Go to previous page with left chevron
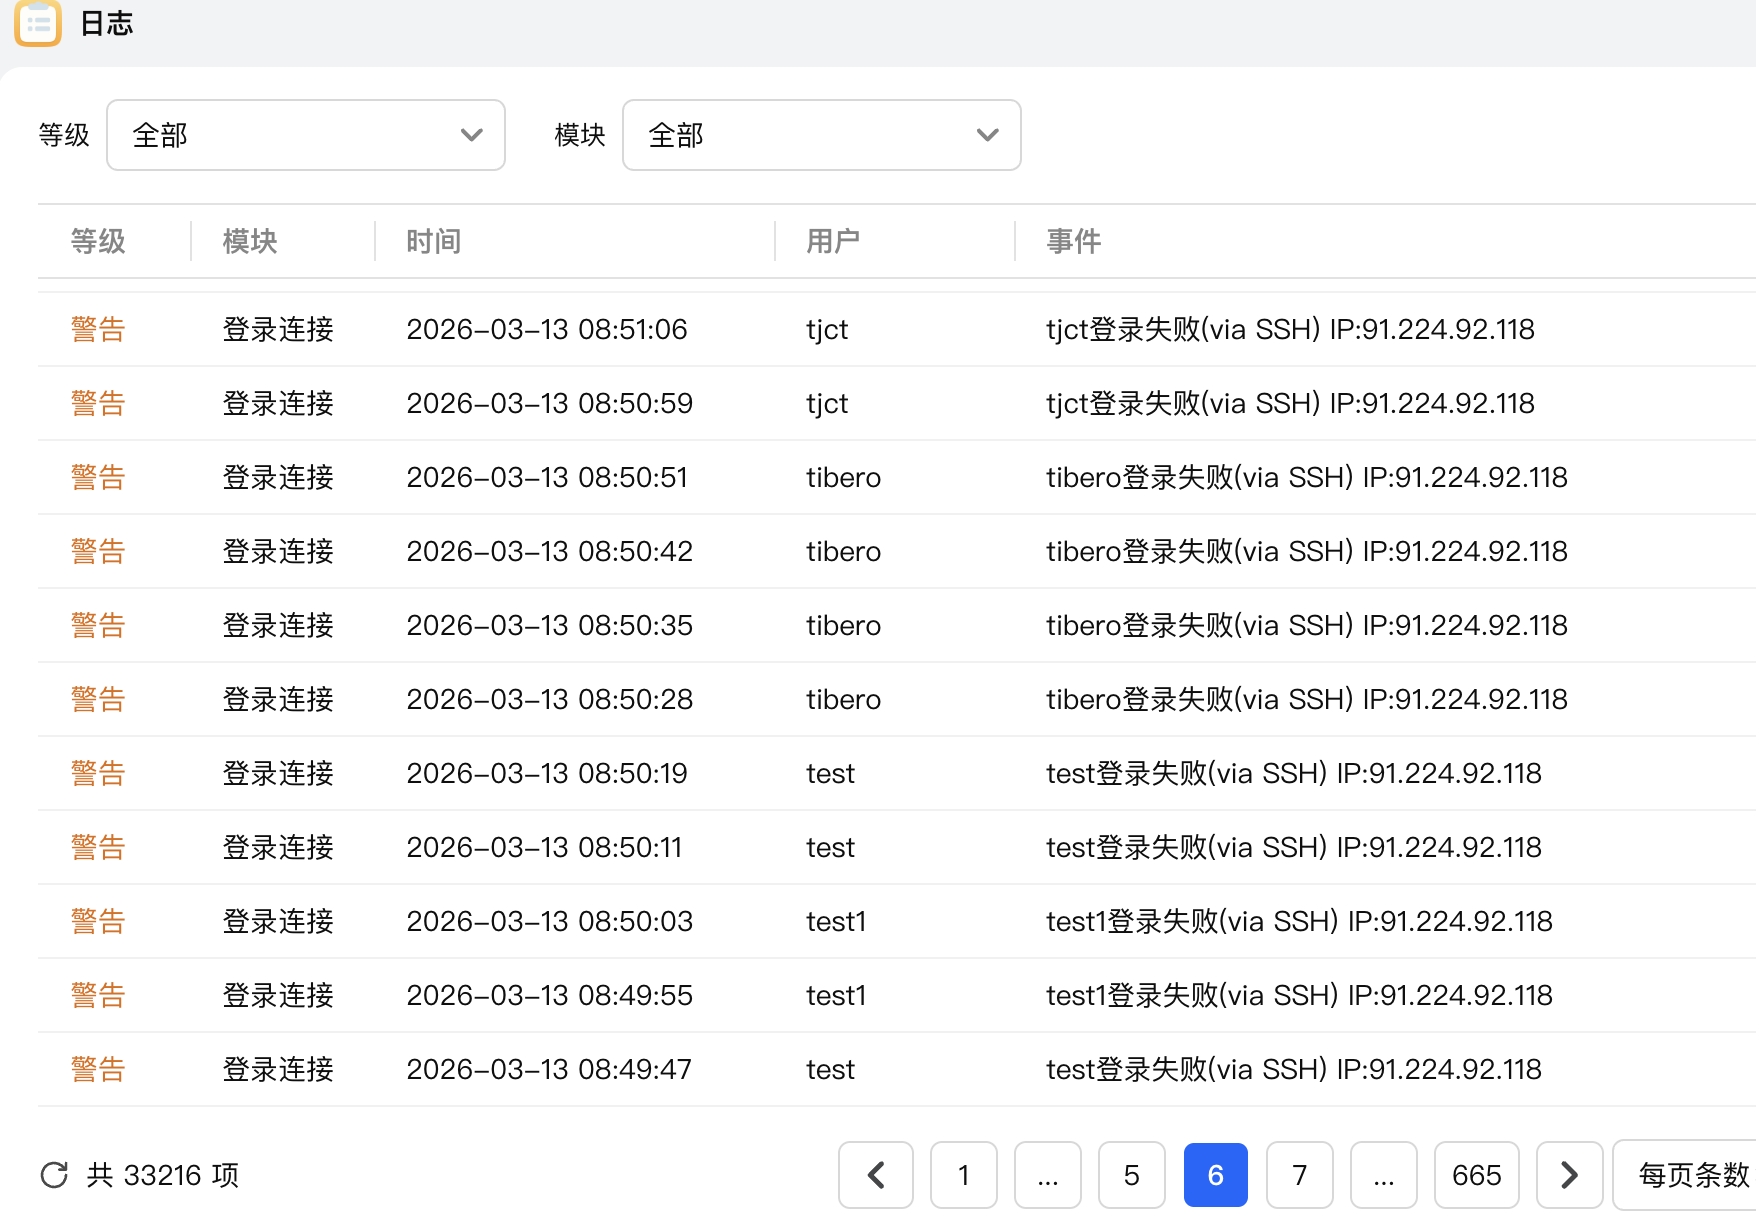This screenshot has width=1756, height=1222. pyautogui.click(x=876, y=1175)
